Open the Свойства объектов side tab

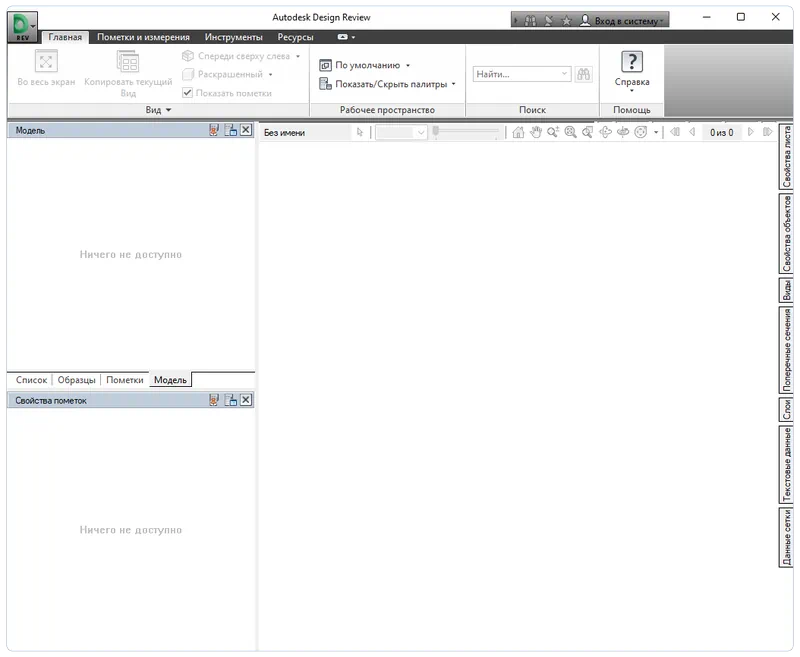click(786, 234)
